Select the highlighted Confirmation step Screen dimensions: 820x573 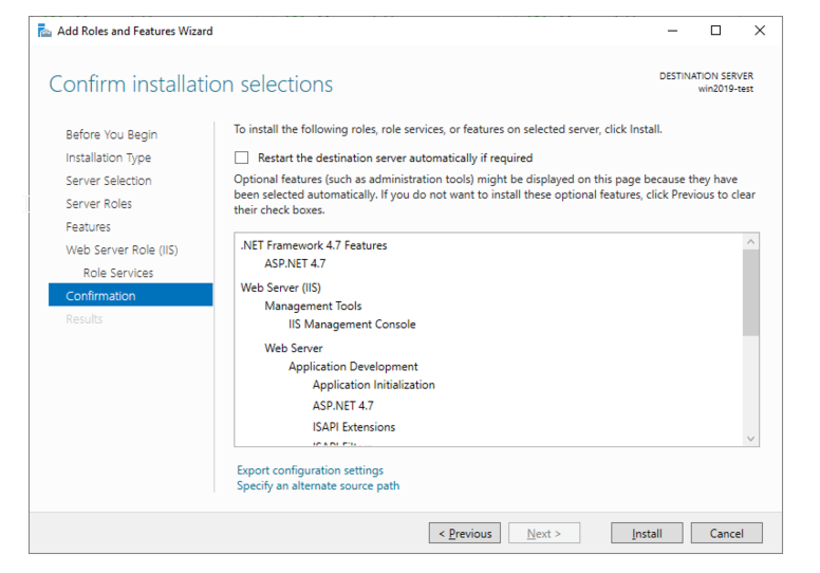pos(100,296)
